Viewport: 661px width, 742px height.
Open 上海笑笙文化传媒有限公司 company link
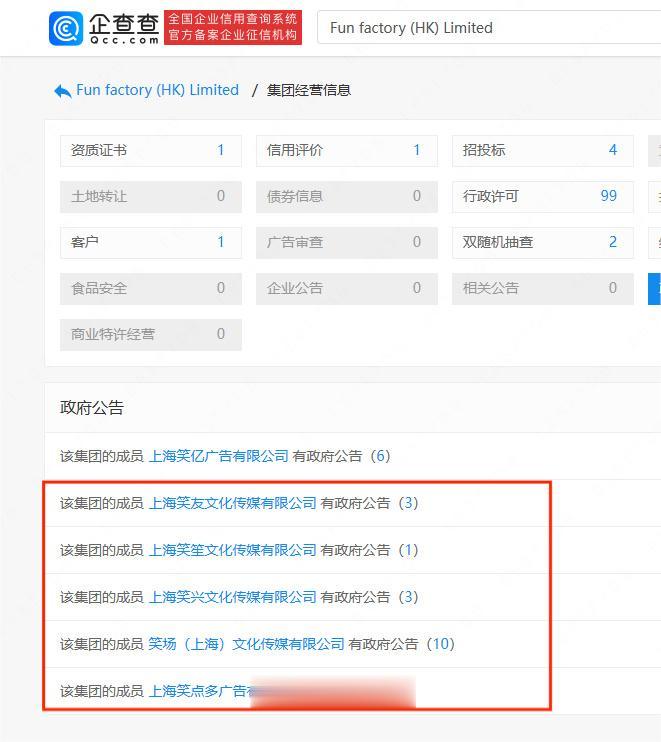pyautogui.click(x=232, y=550)
